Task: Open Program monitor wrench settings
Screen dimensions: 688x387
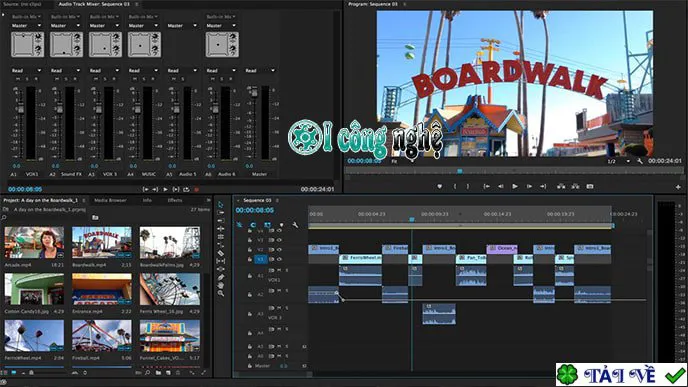Action: 640,161
